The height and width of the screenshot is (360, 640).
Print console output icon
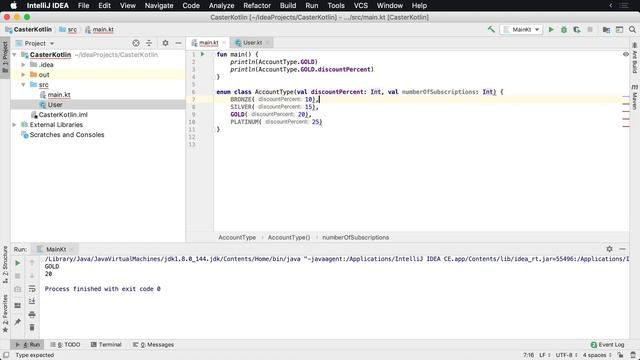click(x=32, y=314)
